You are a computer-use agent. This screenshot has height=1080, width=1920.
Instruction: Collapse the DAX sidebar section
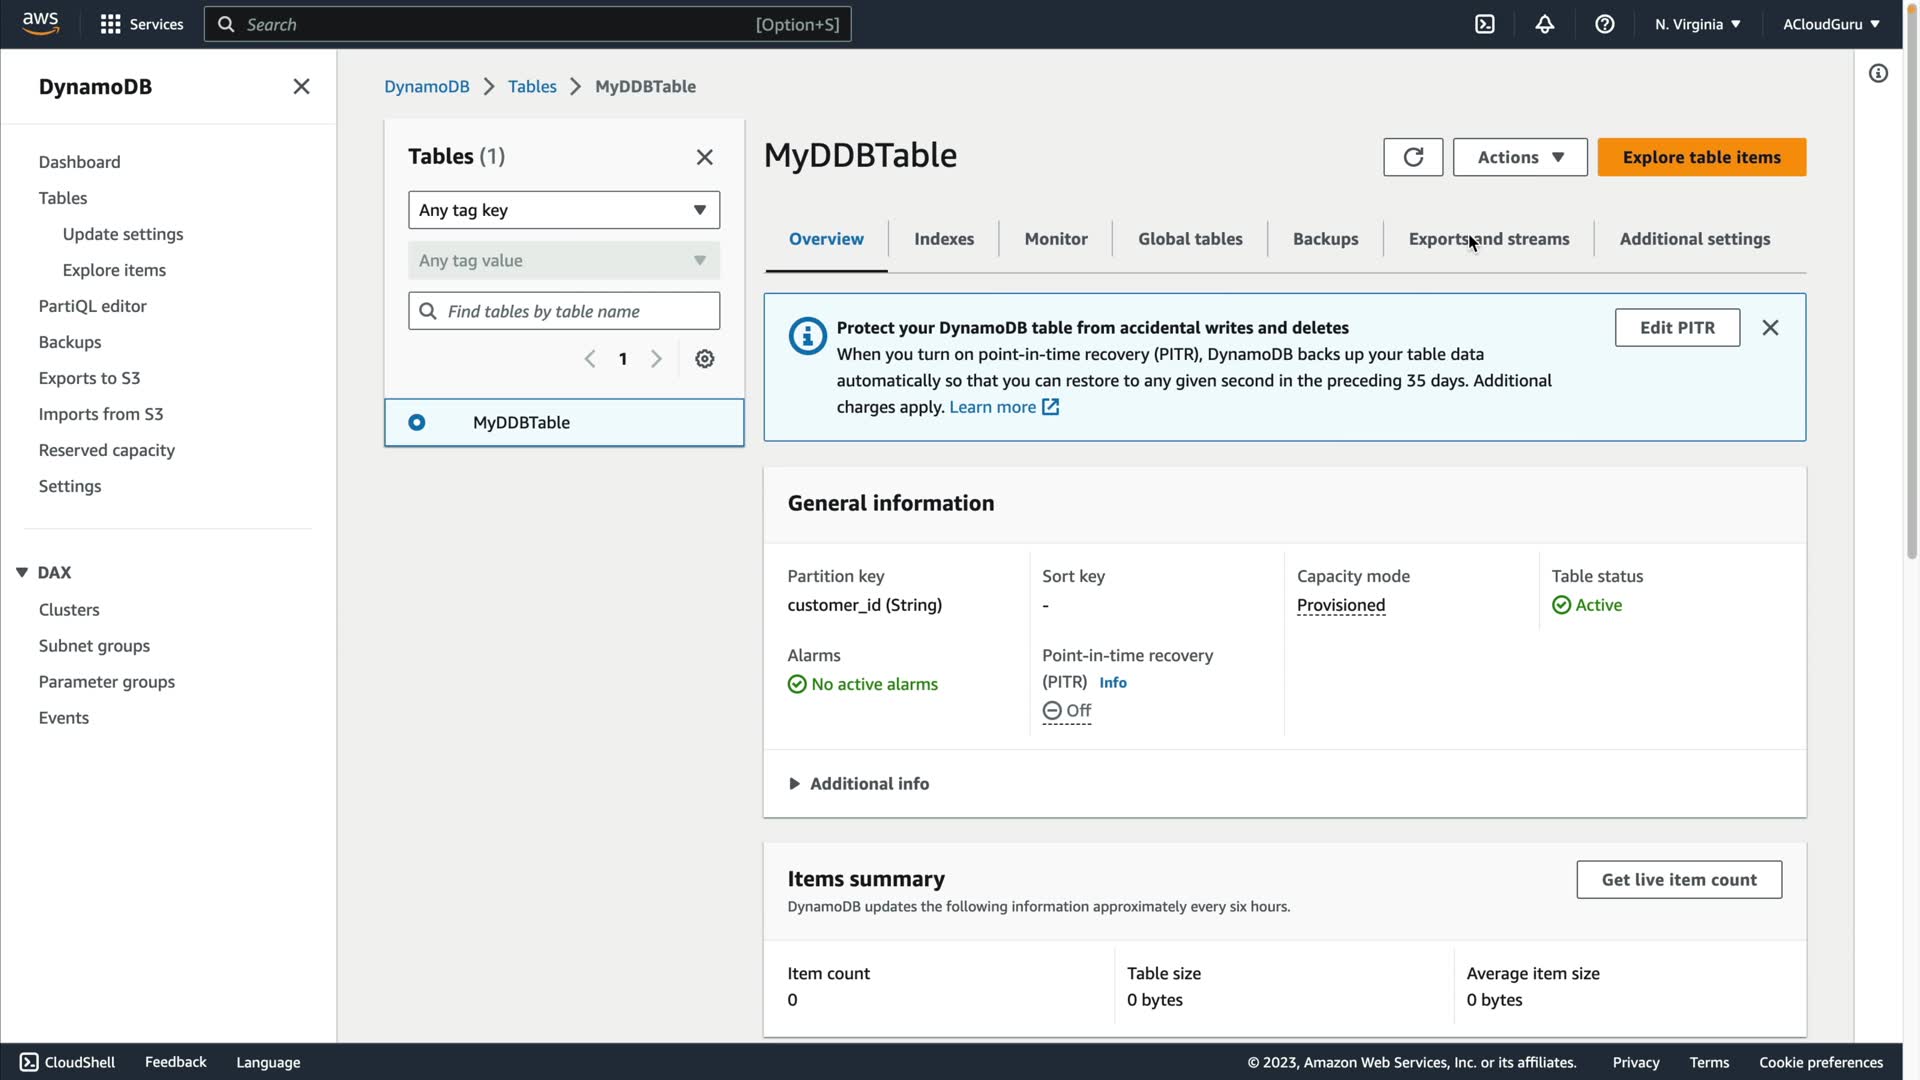[22, 572]
